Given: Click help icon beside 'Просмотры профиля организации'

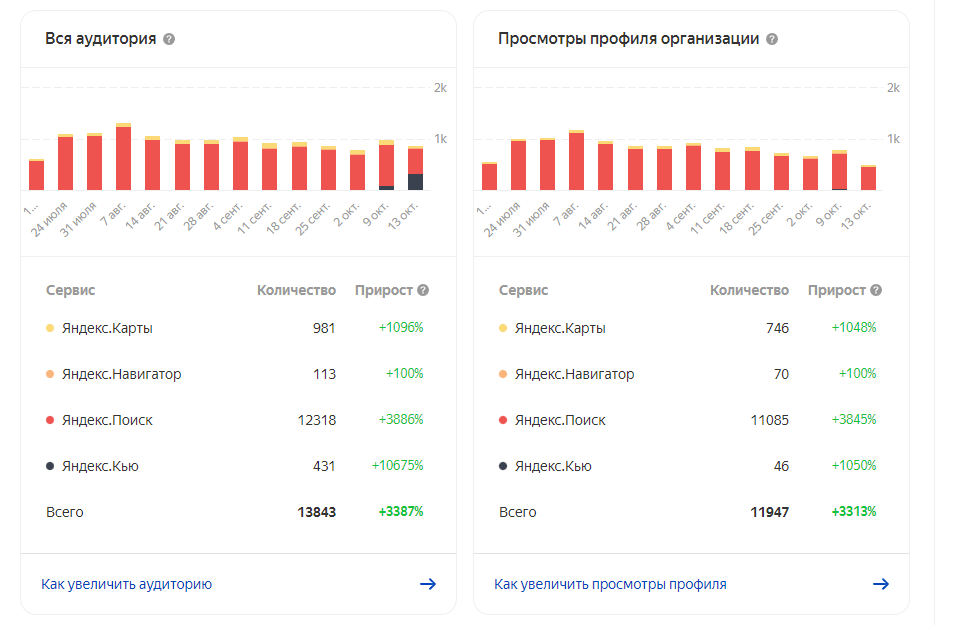Looking at the screenshot, I should click(x=772, y=39).
